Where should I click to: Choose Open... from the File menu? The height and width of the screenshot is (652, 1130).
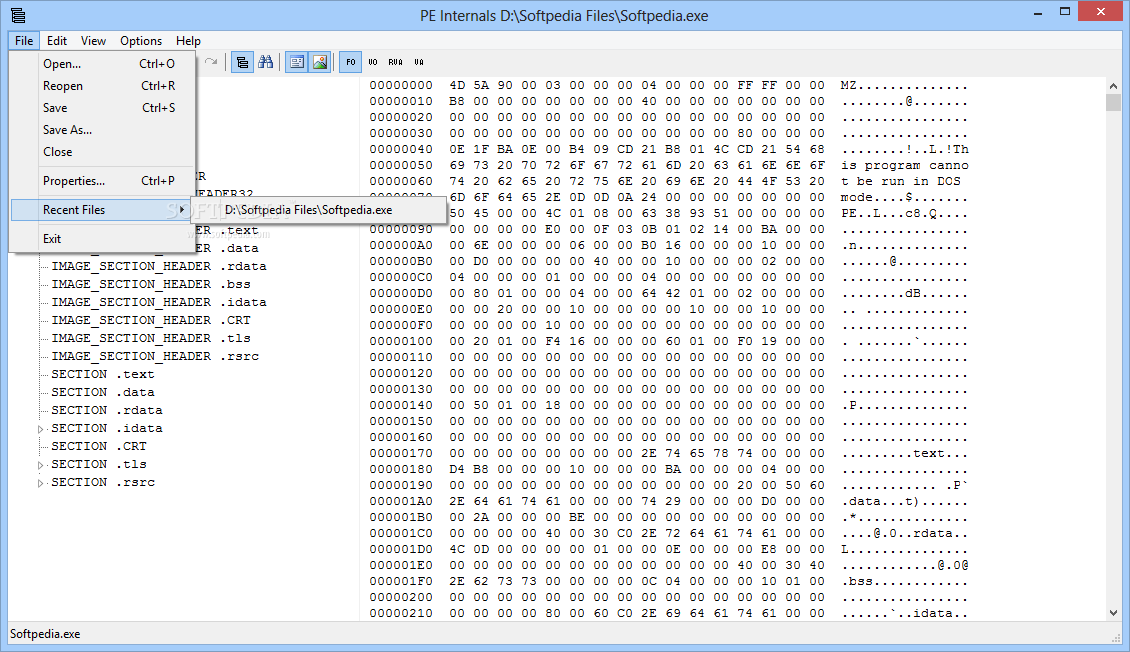pyautogui.click(x=102, y=63)
